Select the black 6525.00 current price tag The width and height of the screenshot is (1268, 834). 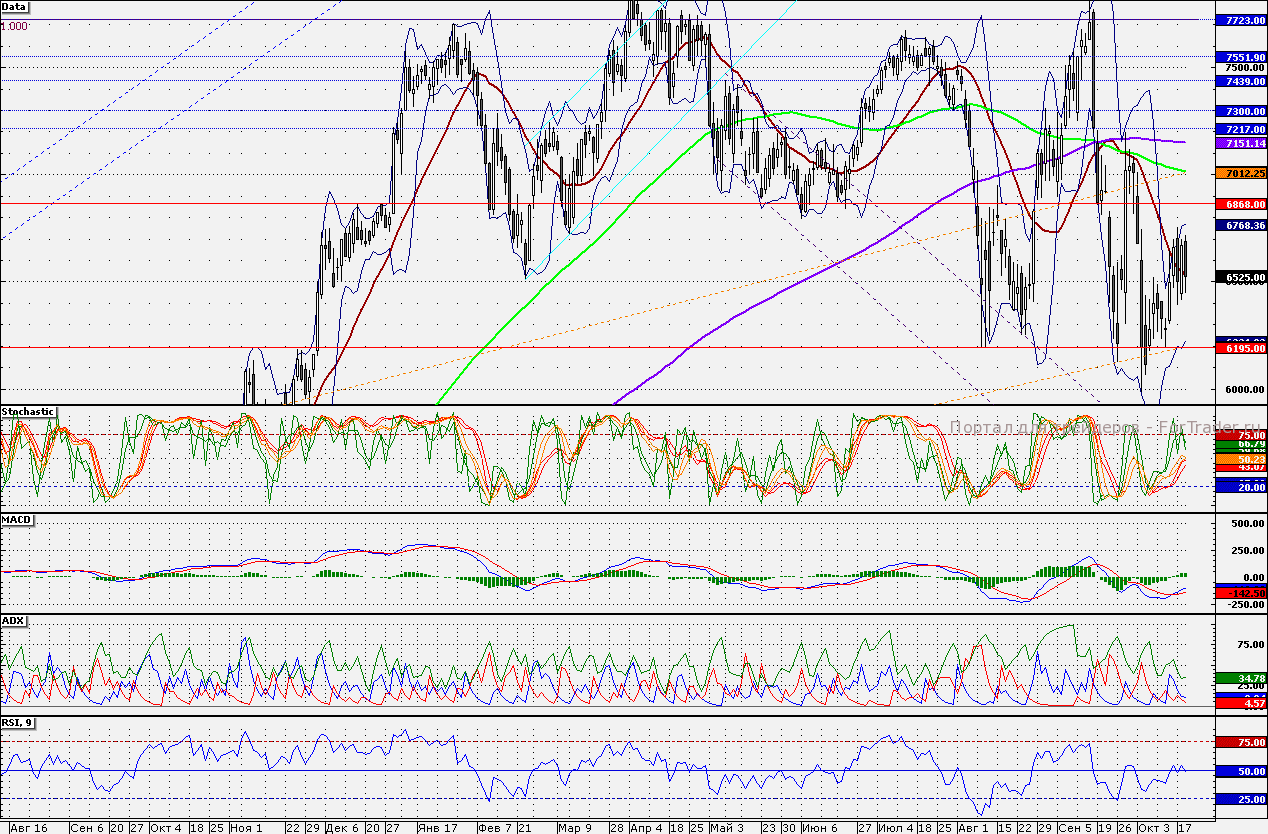point(1239,277)
